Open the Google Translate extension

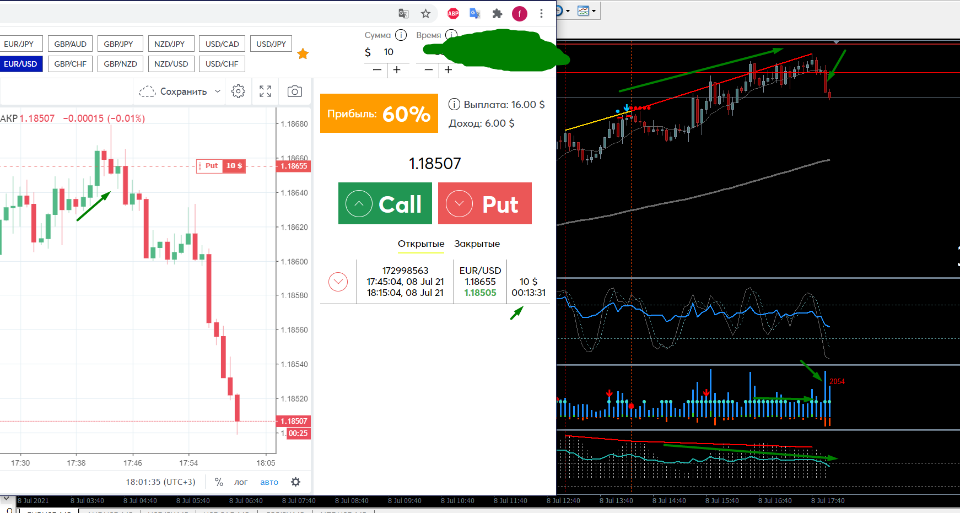pos(474,13)
